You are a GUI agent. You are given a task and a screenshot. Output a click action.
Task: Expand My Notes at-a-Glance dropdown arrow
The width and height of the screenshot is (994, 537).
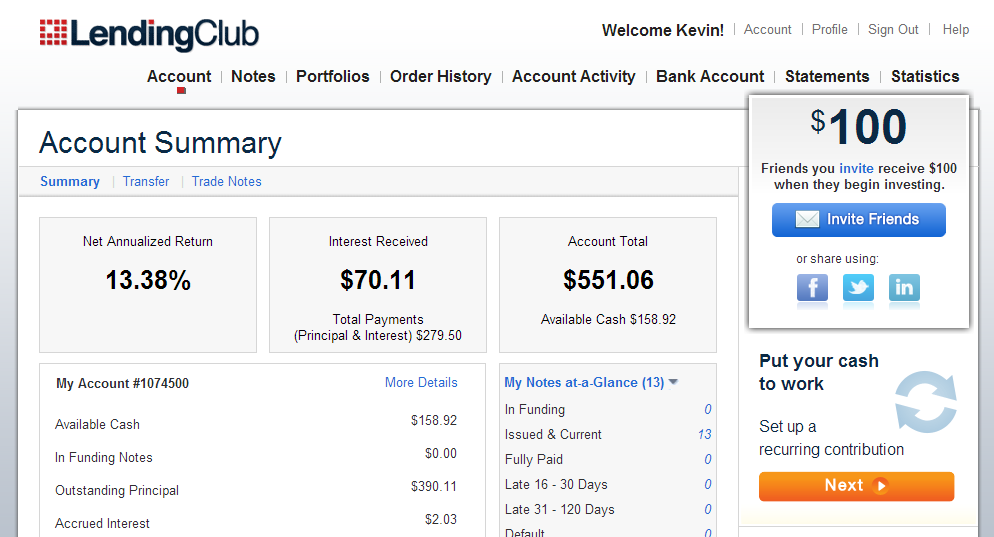click(673, 382)
